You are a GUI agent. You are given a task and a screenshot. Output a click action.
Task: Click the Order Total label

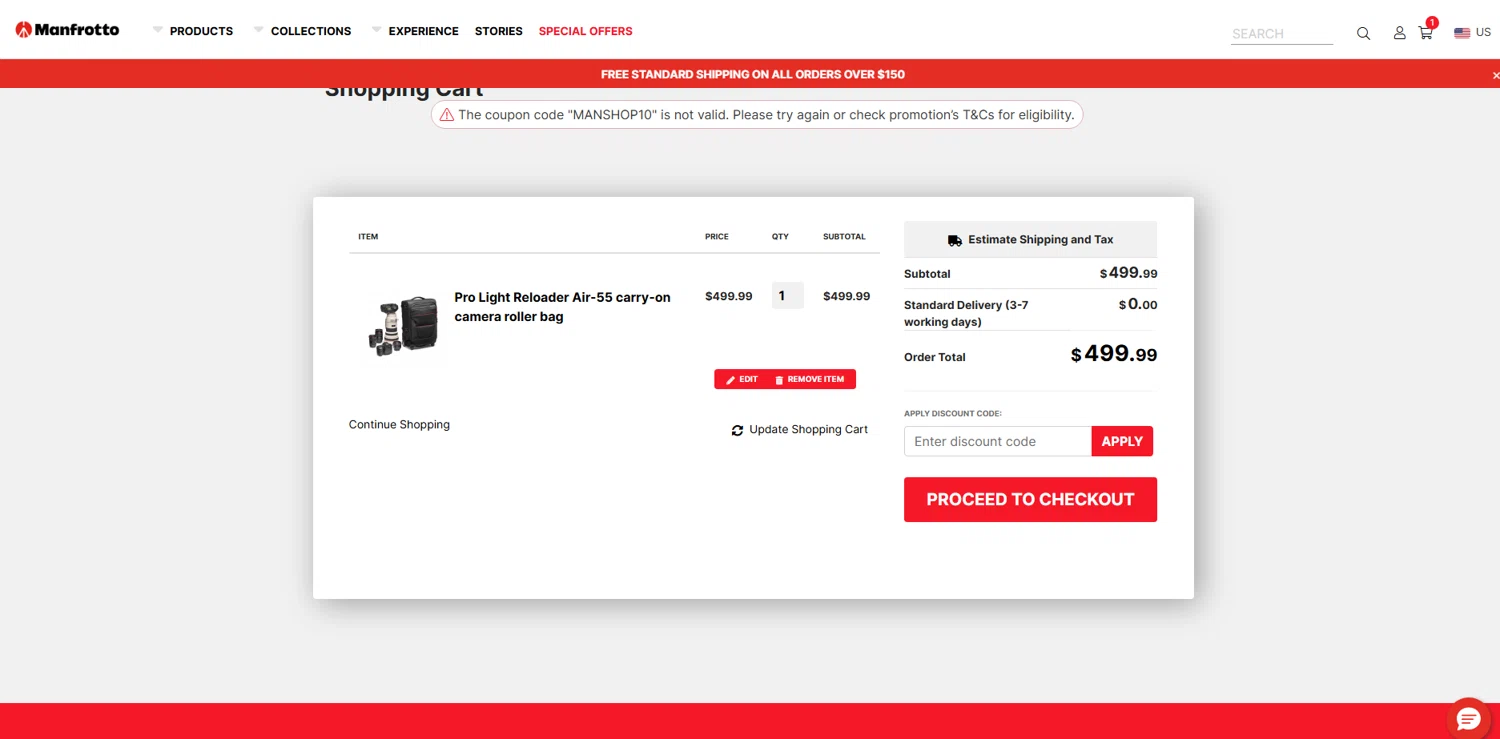click(x=935, y=357)
